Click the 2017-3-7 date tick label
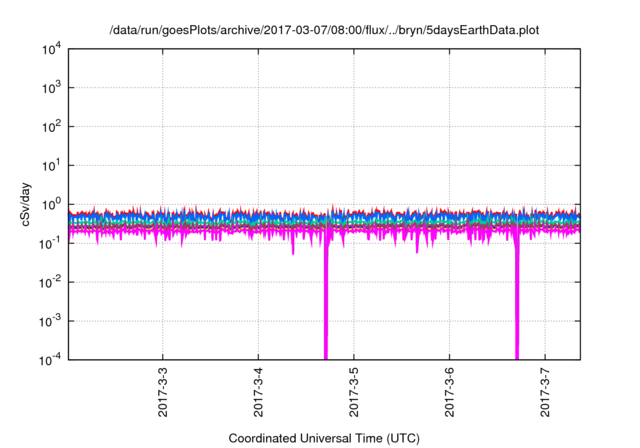Image resolution: width=640 pixels, height=448 pixels. [x=545, y=393]
